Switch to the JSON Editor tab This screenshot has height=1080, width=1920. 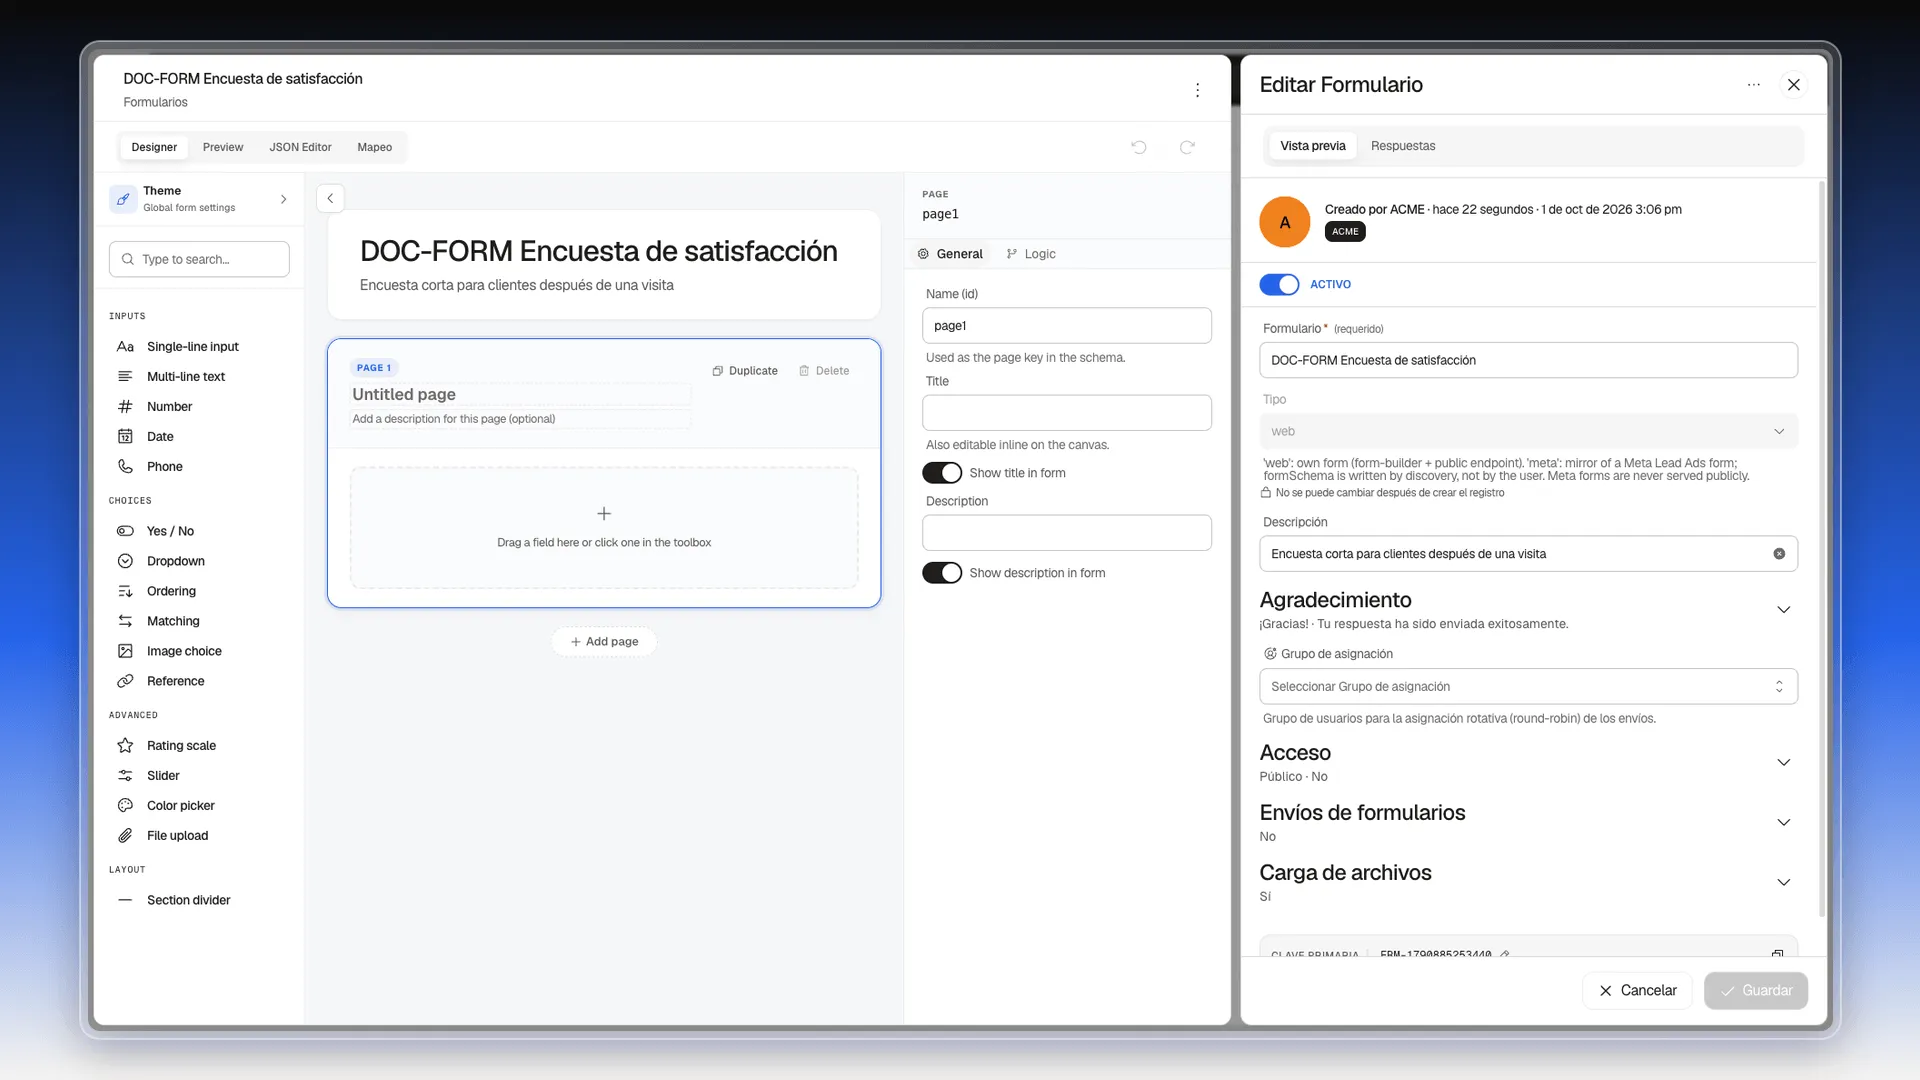point(300,147)
